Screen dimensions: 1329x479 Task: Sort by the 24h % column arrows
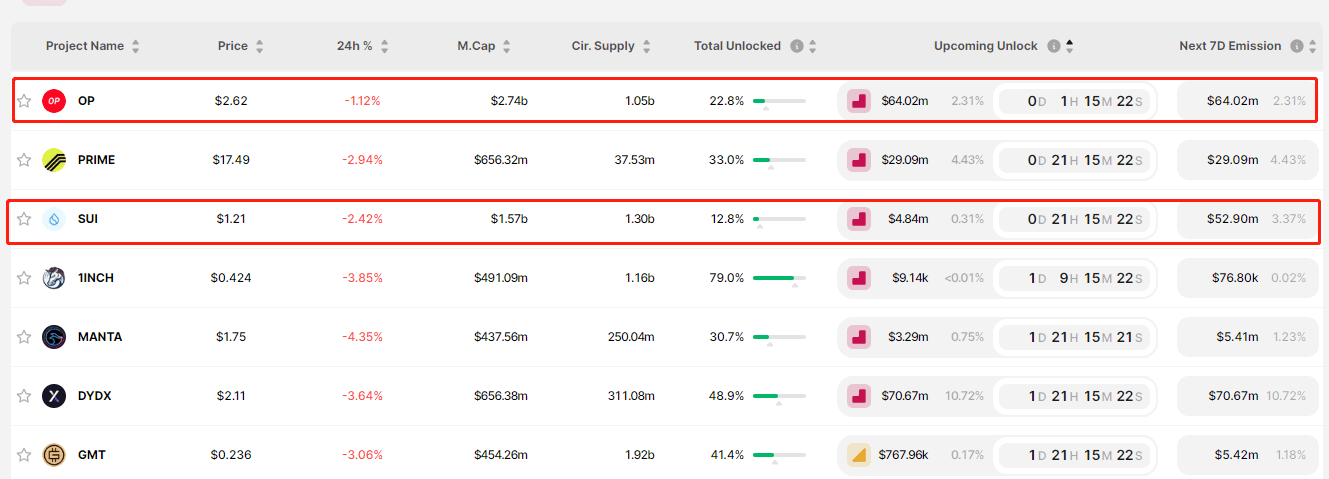click(x=385, y=46)
